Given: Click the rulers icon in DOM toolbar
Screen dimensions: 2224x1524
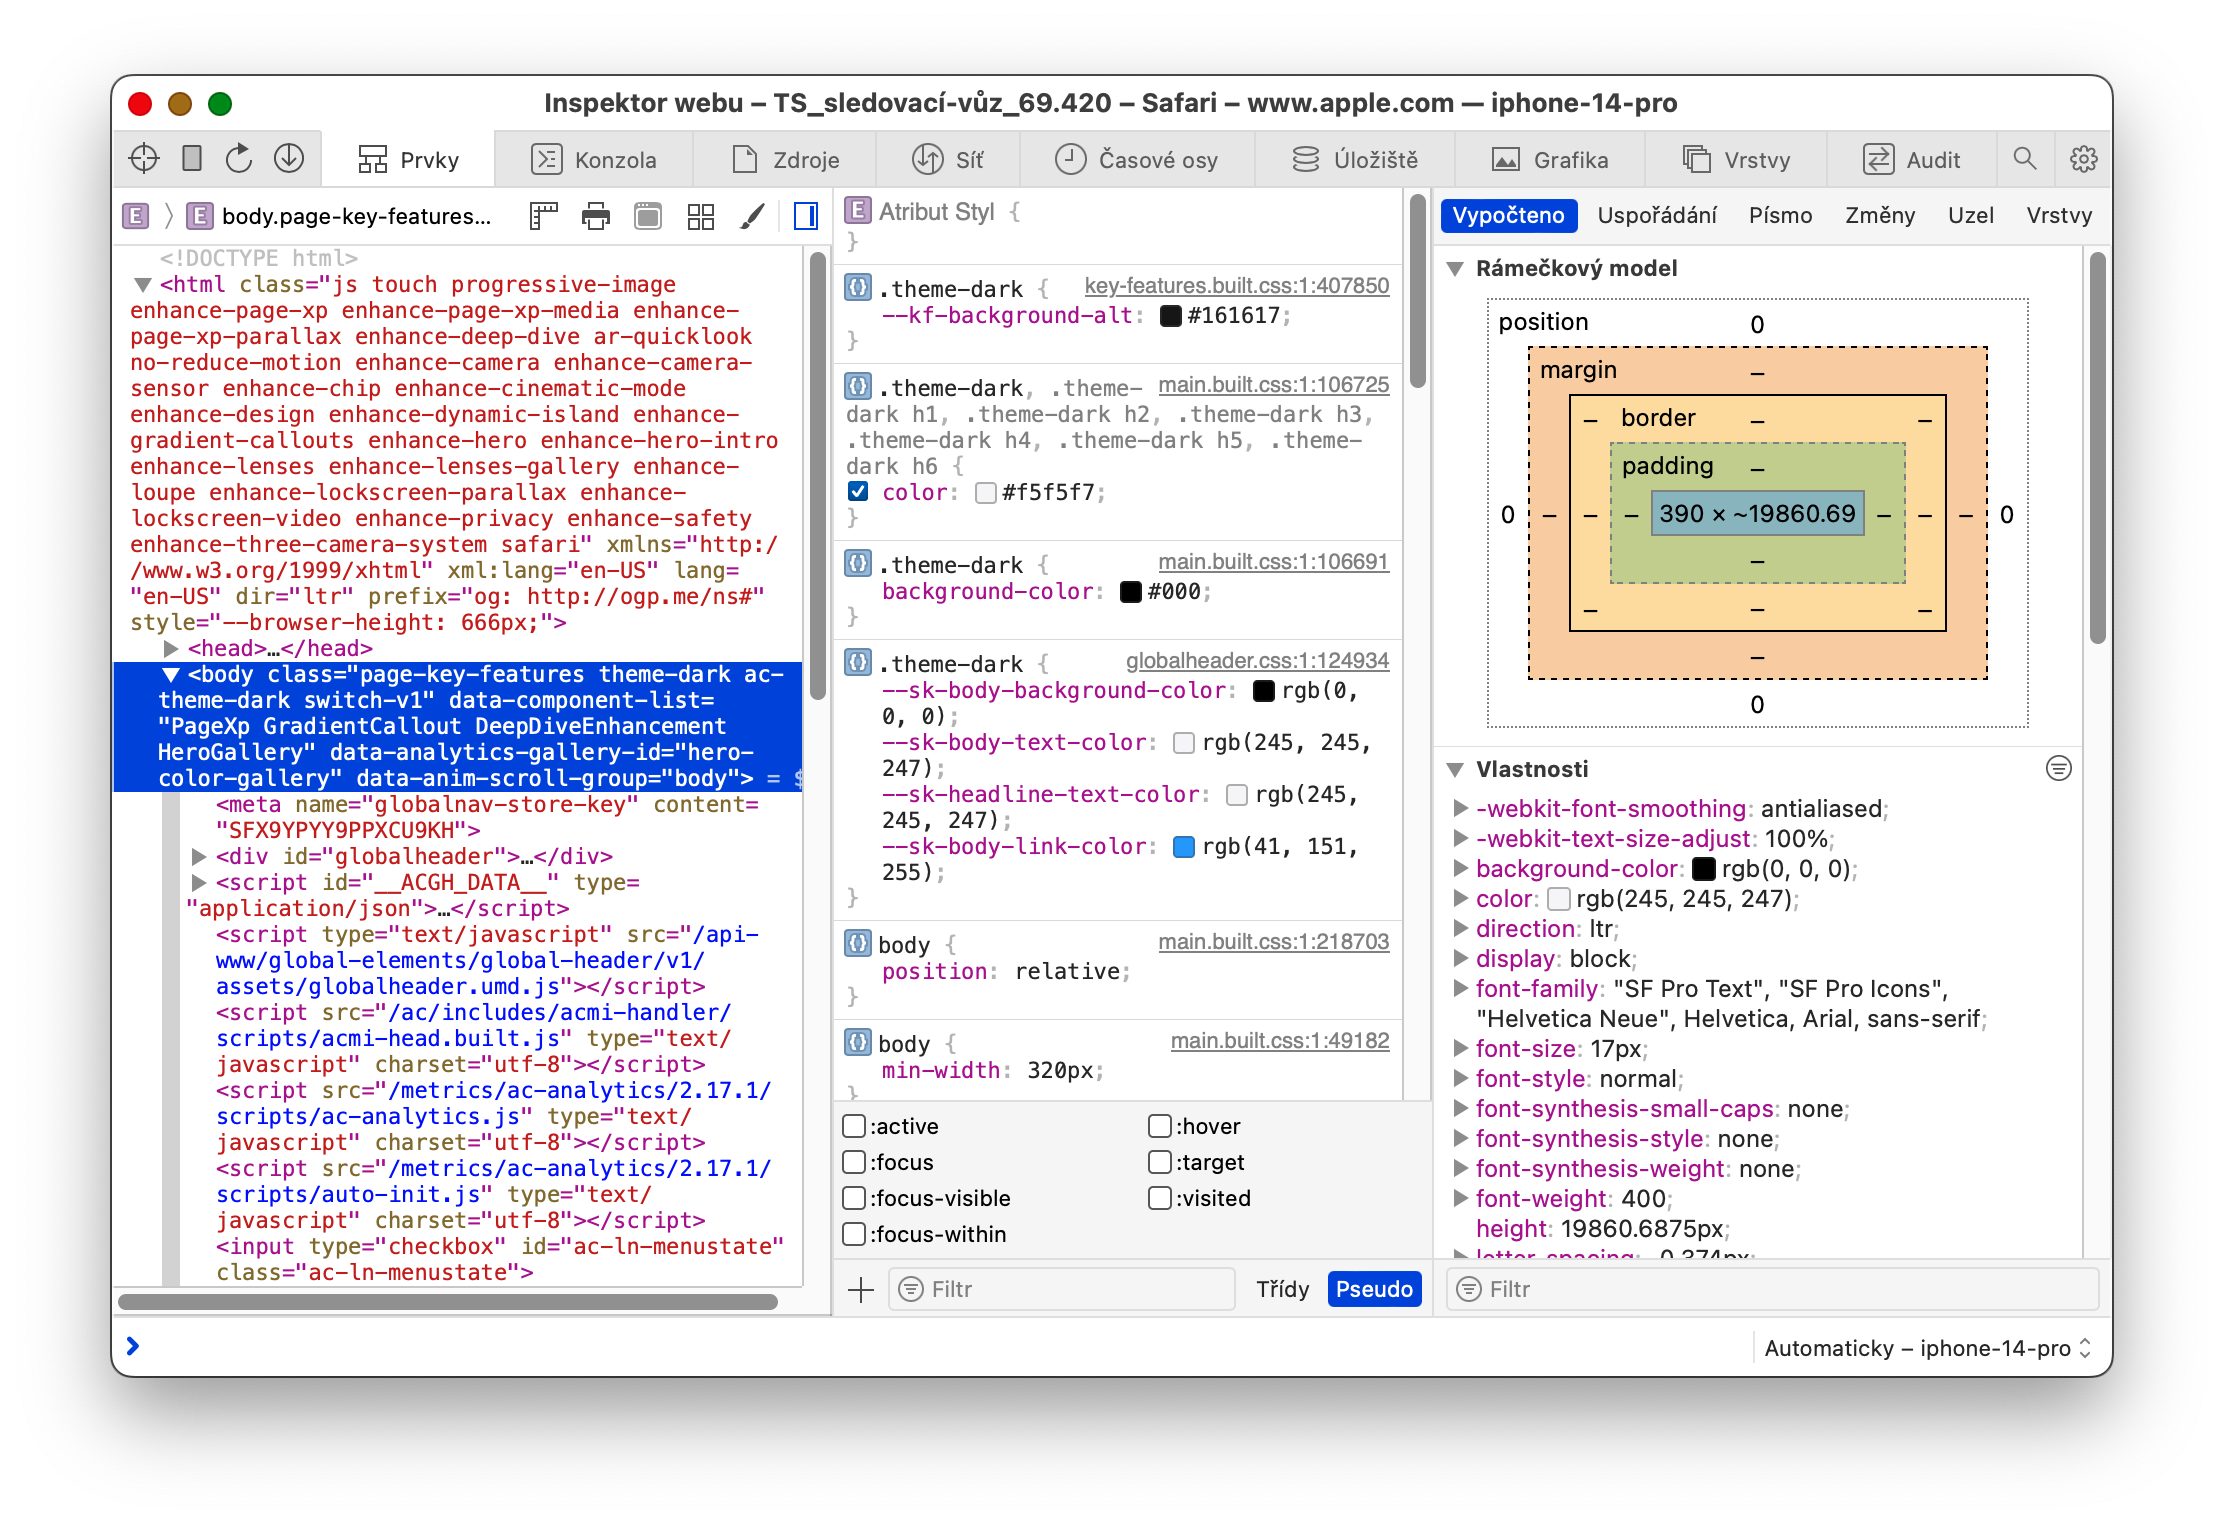Looking at the screenshot, I should tap(543, 216).
